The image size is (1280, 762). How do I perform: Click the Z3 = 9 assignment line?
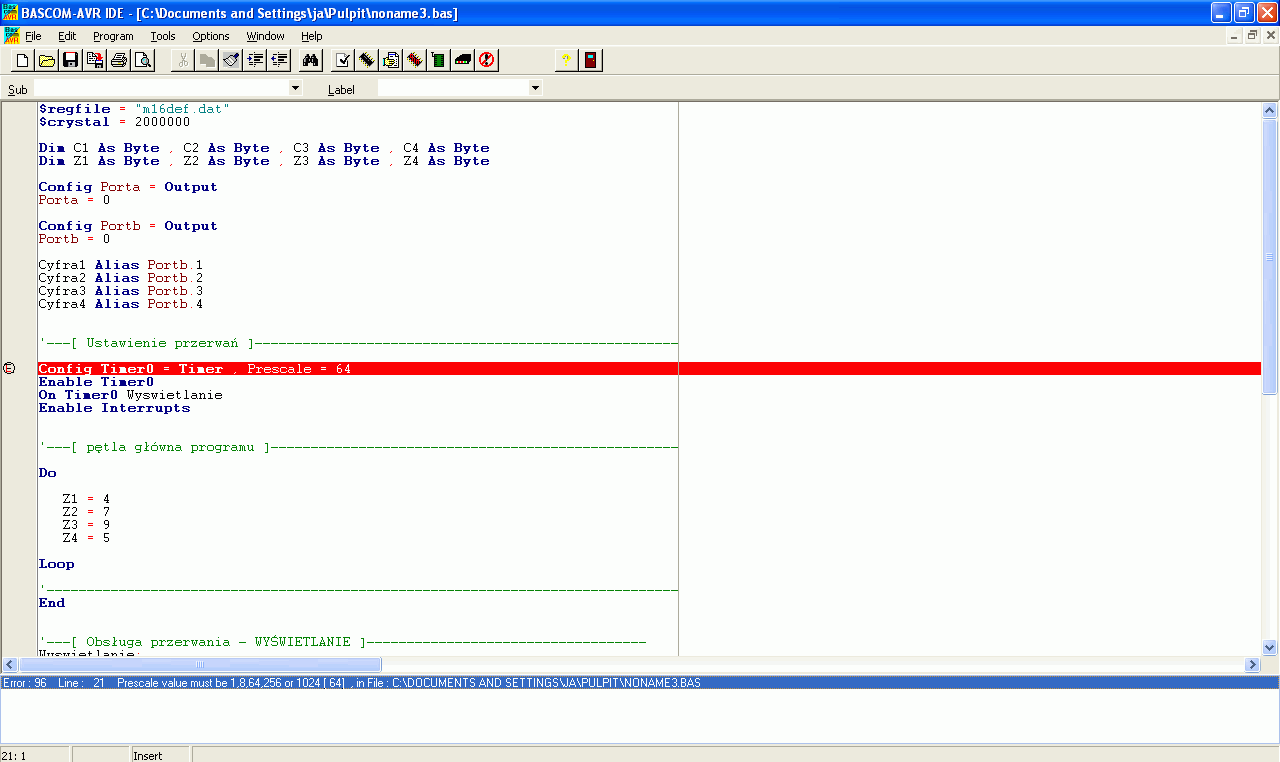(x=86, y=525)
